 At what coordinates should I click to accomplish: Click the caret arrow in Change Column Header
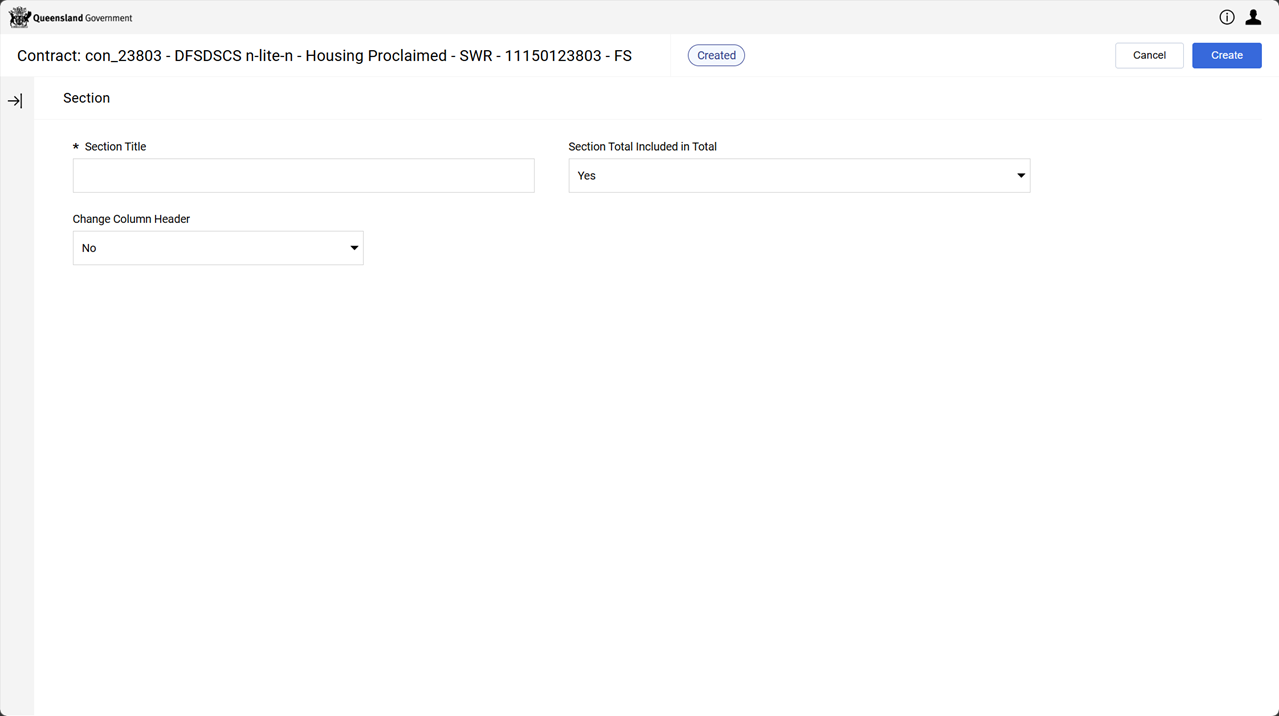pos(354,248)
